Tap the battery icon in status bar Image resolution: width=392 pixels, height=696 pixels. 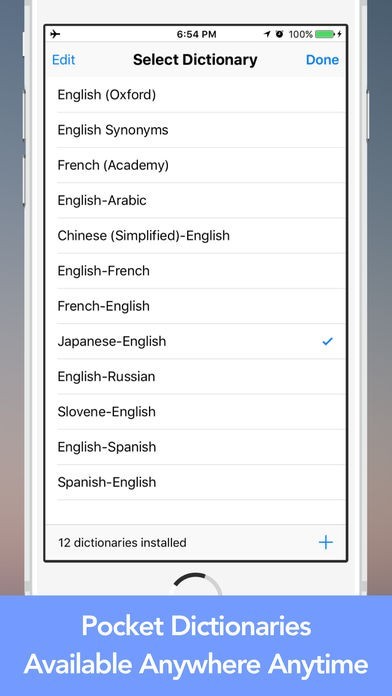[x=325, y=34]
